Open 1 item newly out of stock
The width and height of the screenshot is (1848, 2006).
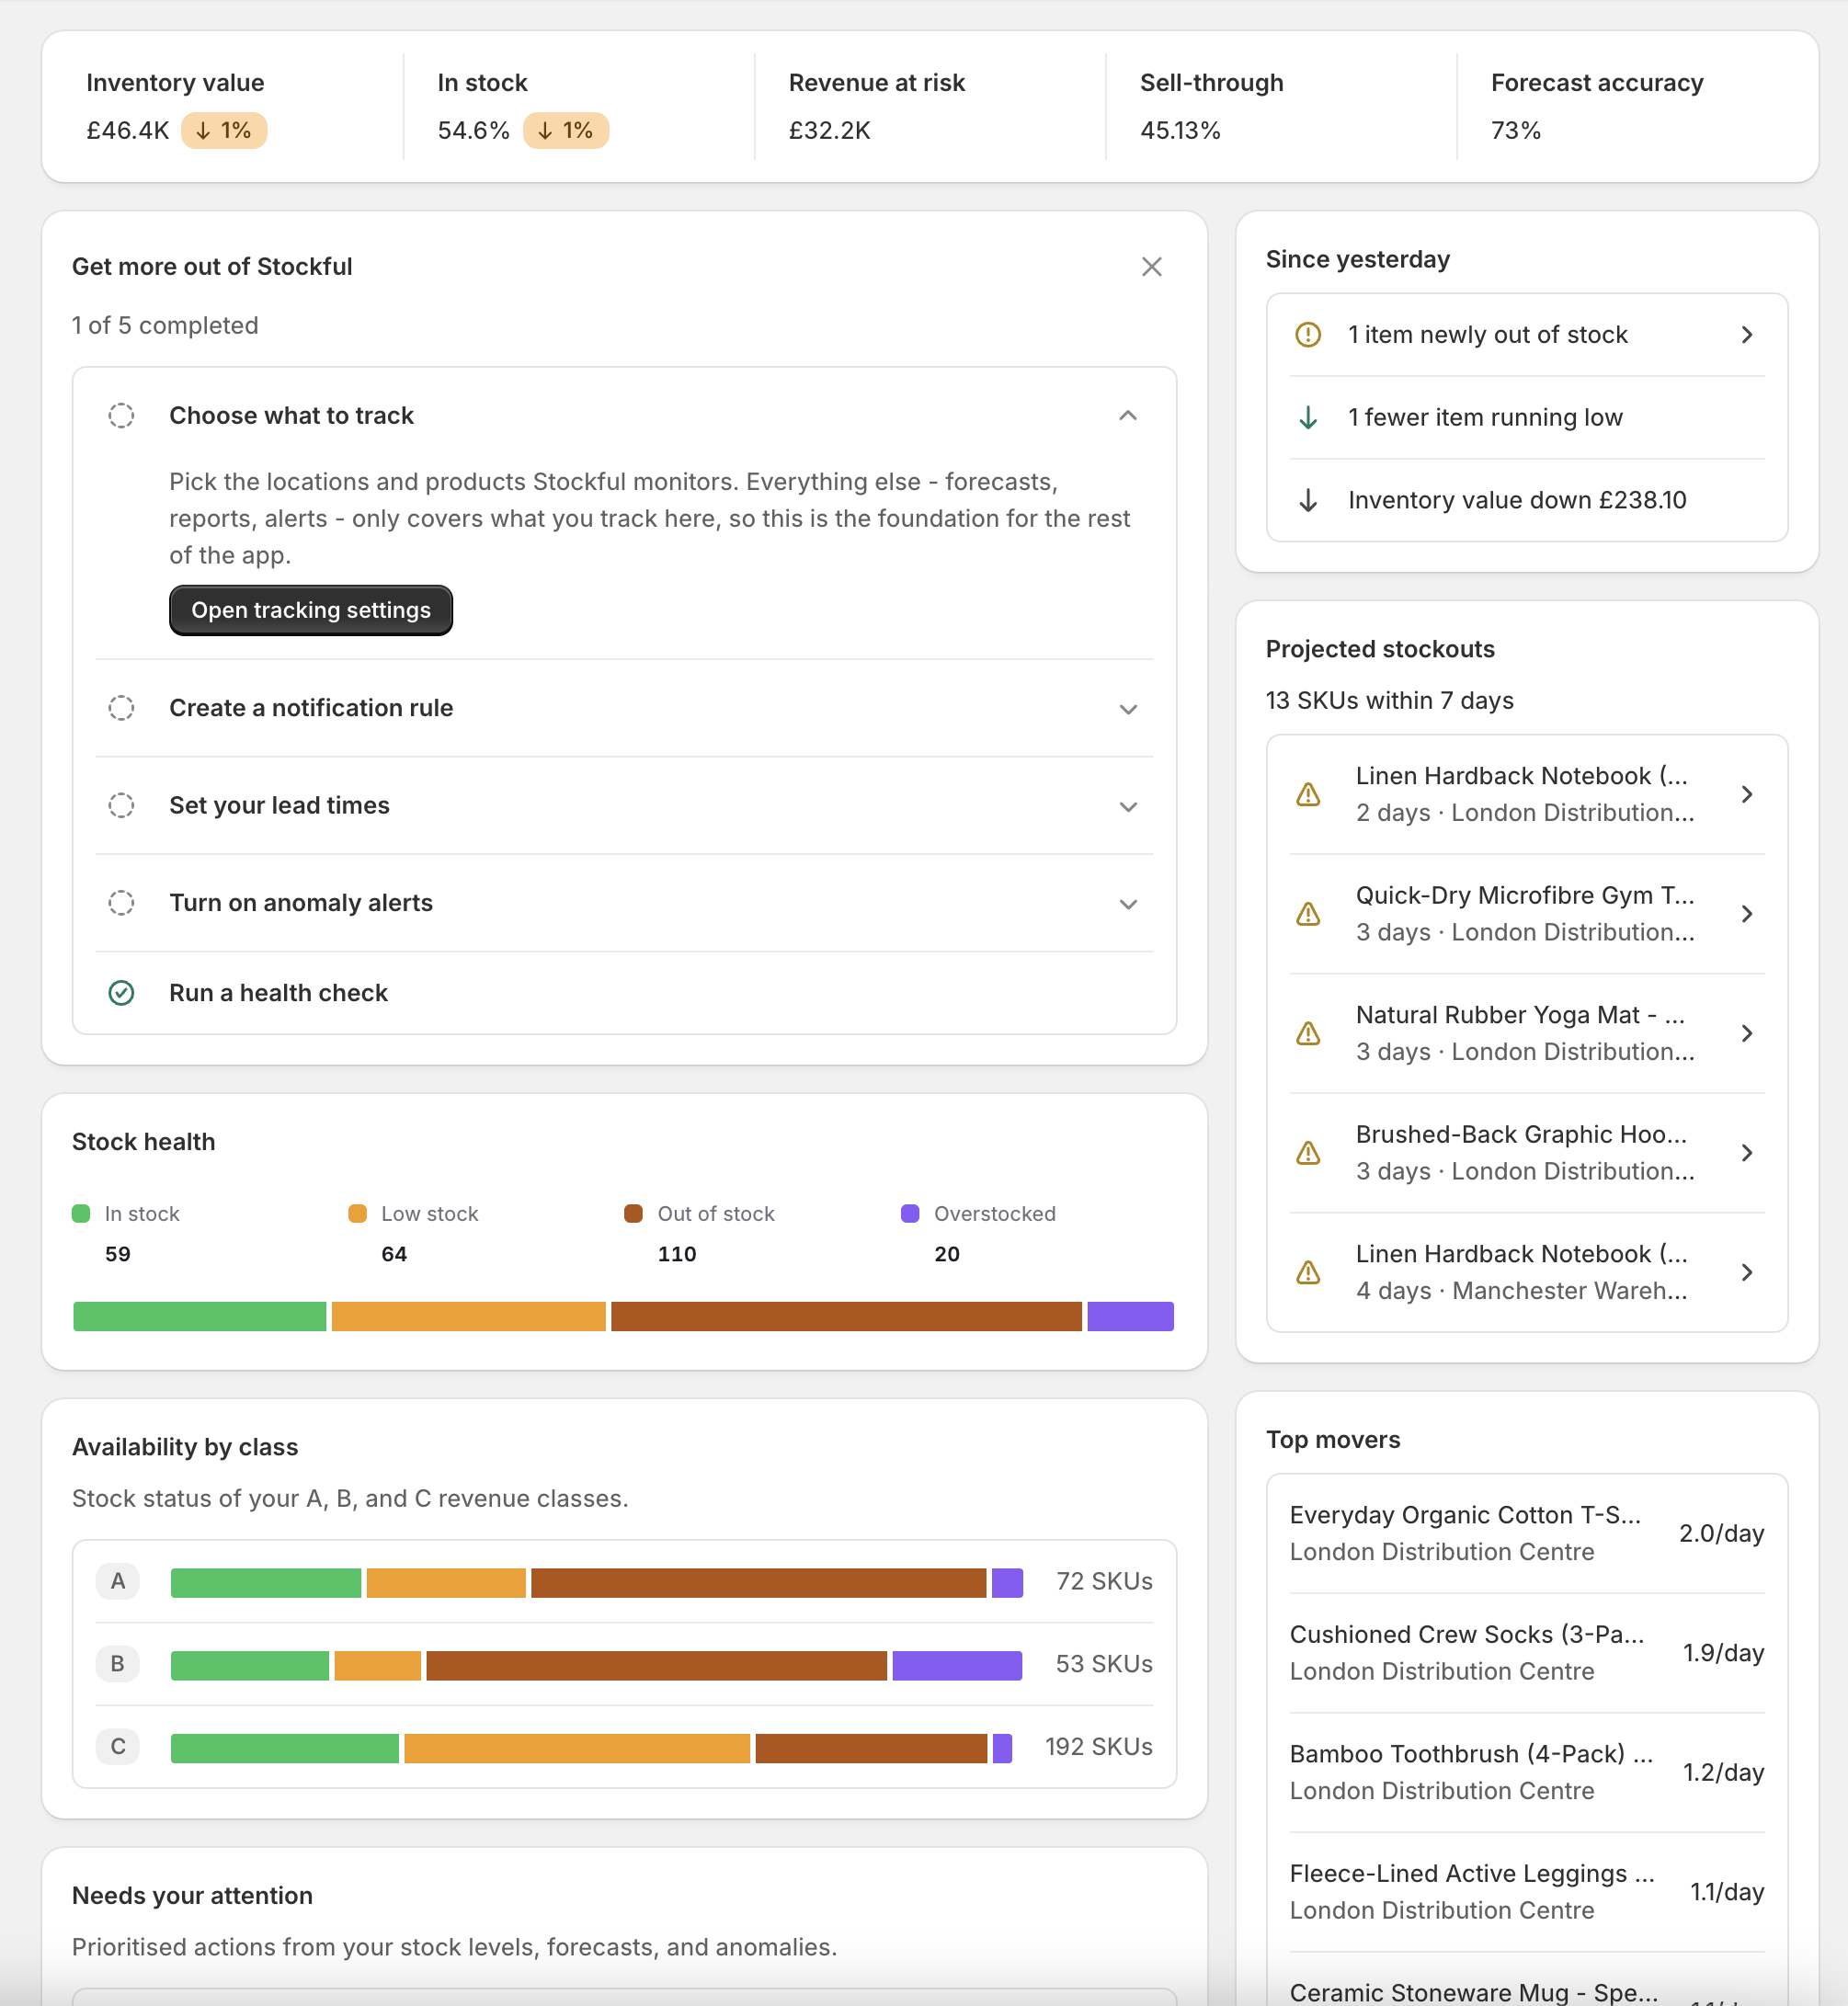click(1526, 335)
